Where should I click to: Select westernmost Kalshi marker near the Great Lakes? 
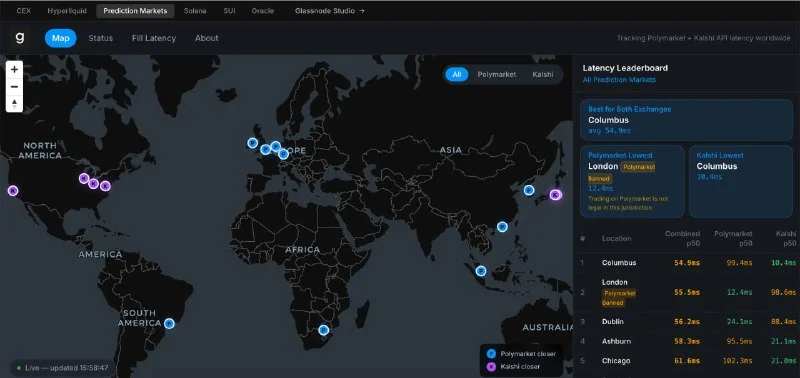84,178
